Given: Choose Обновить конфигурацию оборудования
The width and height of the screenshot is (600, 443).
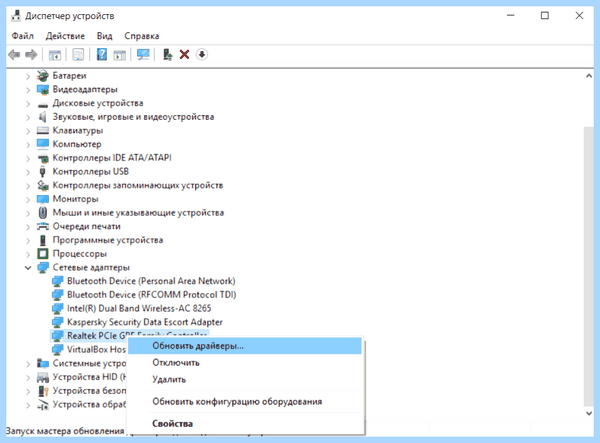Looking at the screenshot, I should pyautogui.click(x=245, y=402).
